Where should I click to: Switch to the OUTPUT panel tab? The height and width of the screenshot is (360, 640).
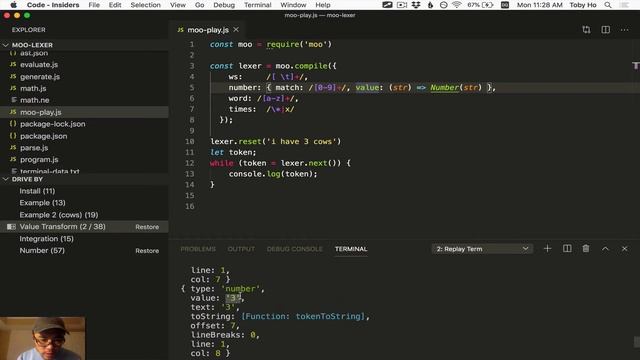241,249
